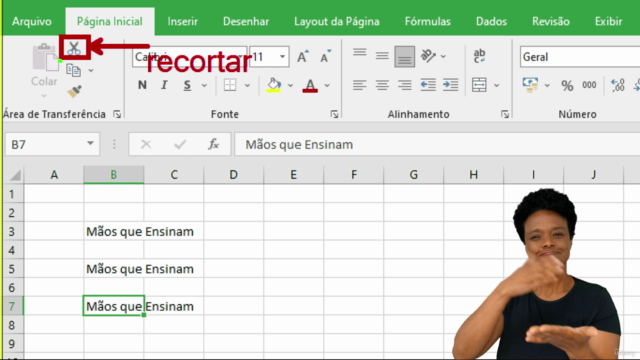Apply thousands separator 000 style
The image size is (640, 360).
pyautogui.click(x=589, y=85)
